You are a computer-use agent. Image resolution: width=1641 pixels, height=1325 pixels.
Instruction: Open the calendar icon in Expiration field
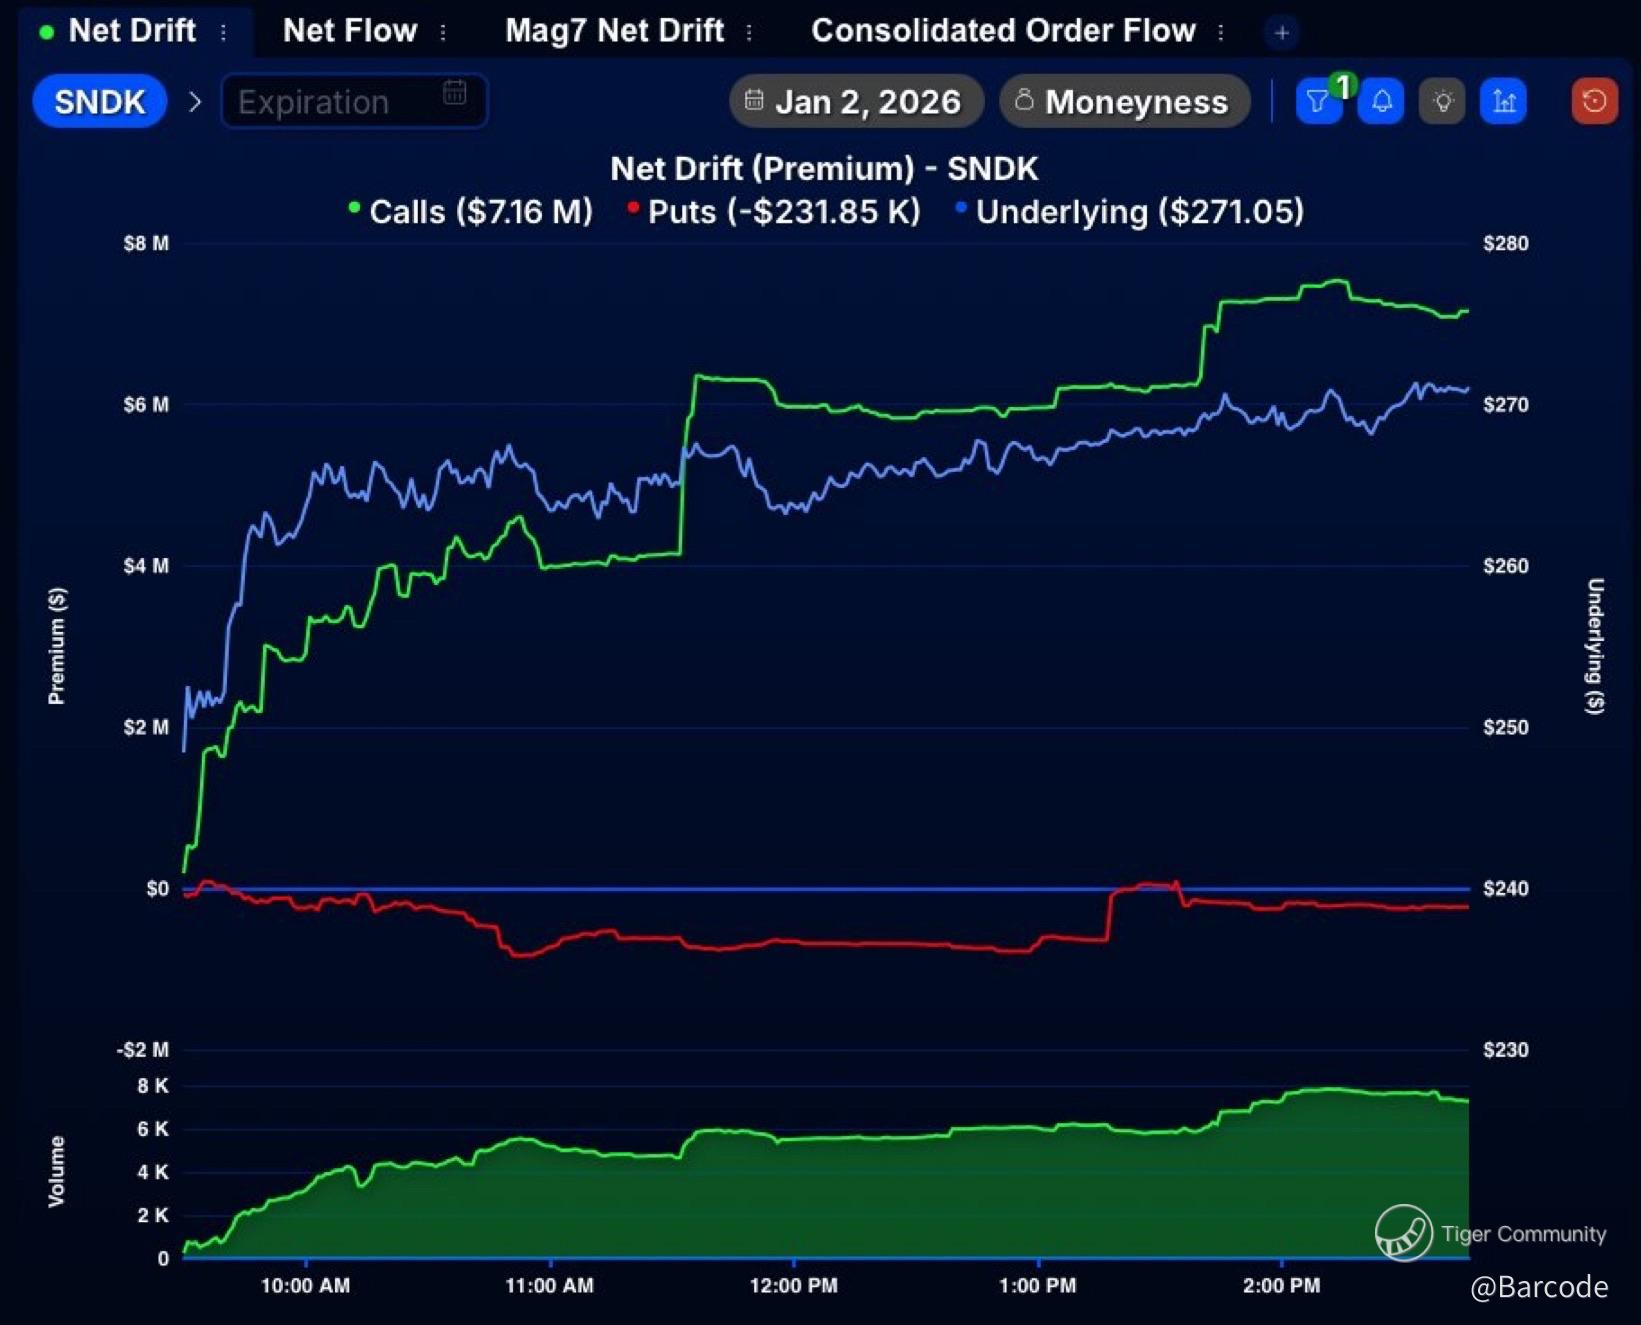pos(455,94)
